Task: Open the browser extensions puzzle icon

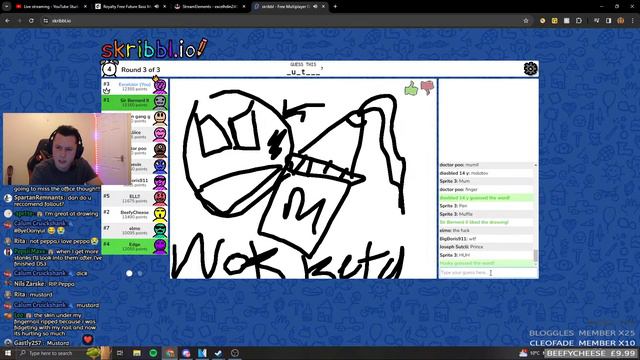Action: point(579,20)
